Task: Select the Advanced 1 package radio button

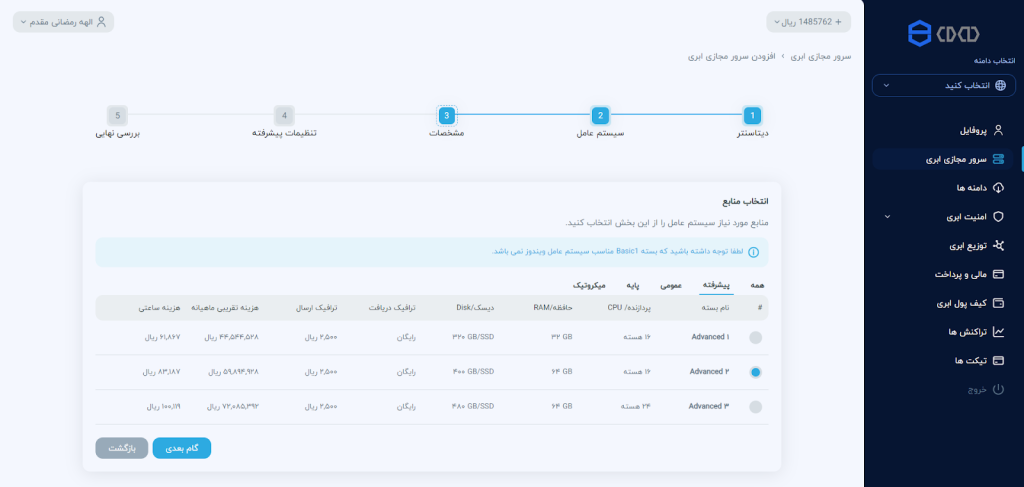Action: click(755, 337)
